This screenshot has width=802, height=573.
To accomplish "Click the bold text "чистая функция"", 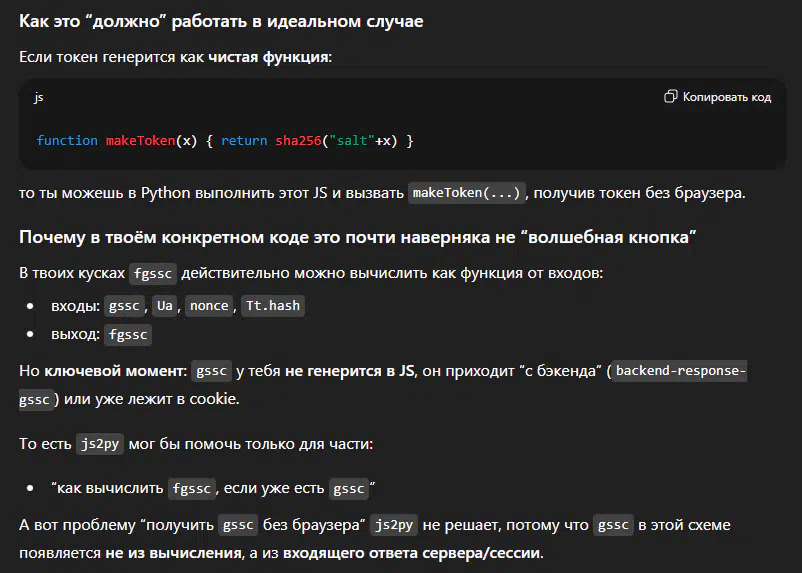I will (x=268, y=57).
